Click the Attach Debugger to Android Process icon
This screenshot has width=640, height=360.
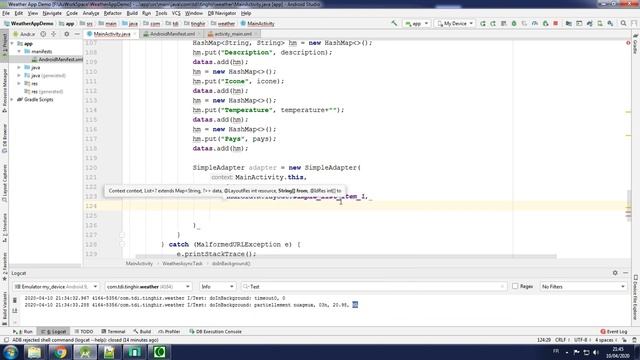pos(545,23)
